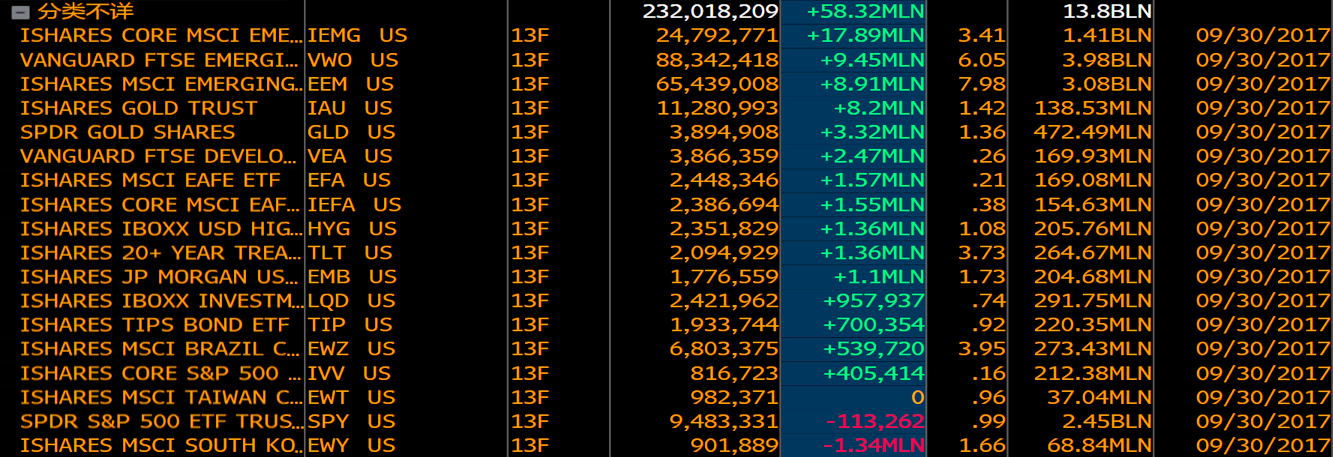Click group market value 13.8BLN
Viewport: 1333px width, 457px height.
click(x=1108, y=12)
